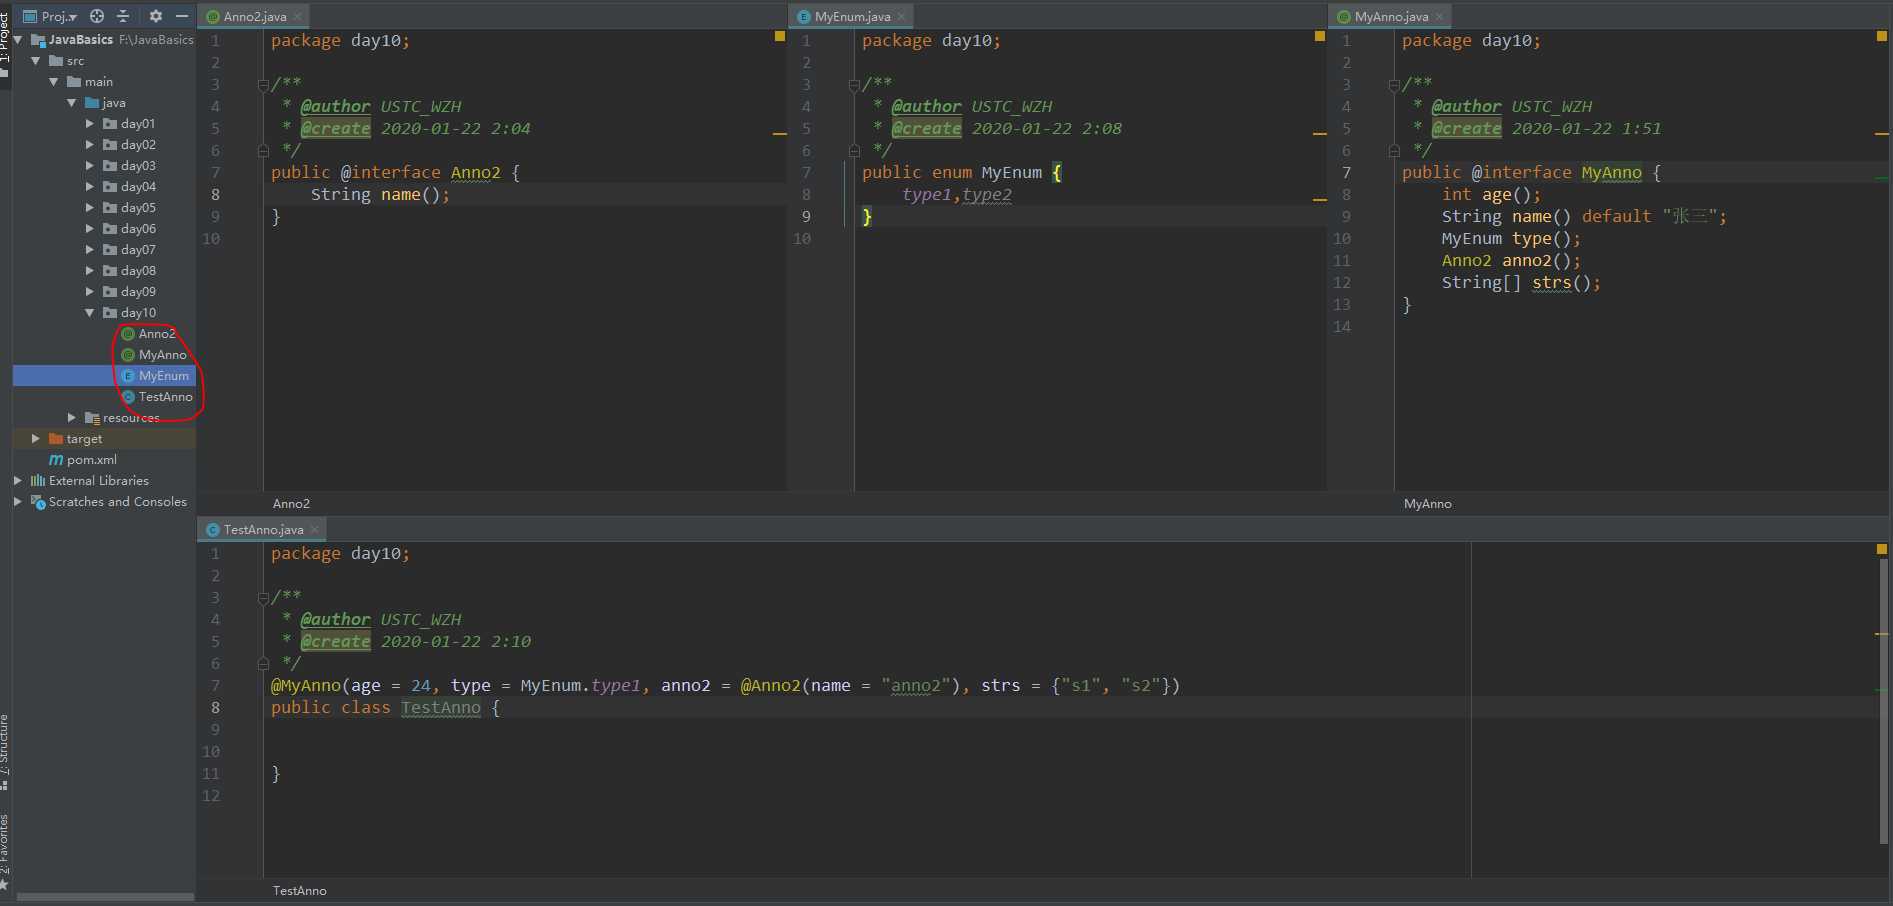Click inspection status indicator in MyAnno.java
The width and height of the screenshot is (1893, 906).
[x=1881, y=36]
